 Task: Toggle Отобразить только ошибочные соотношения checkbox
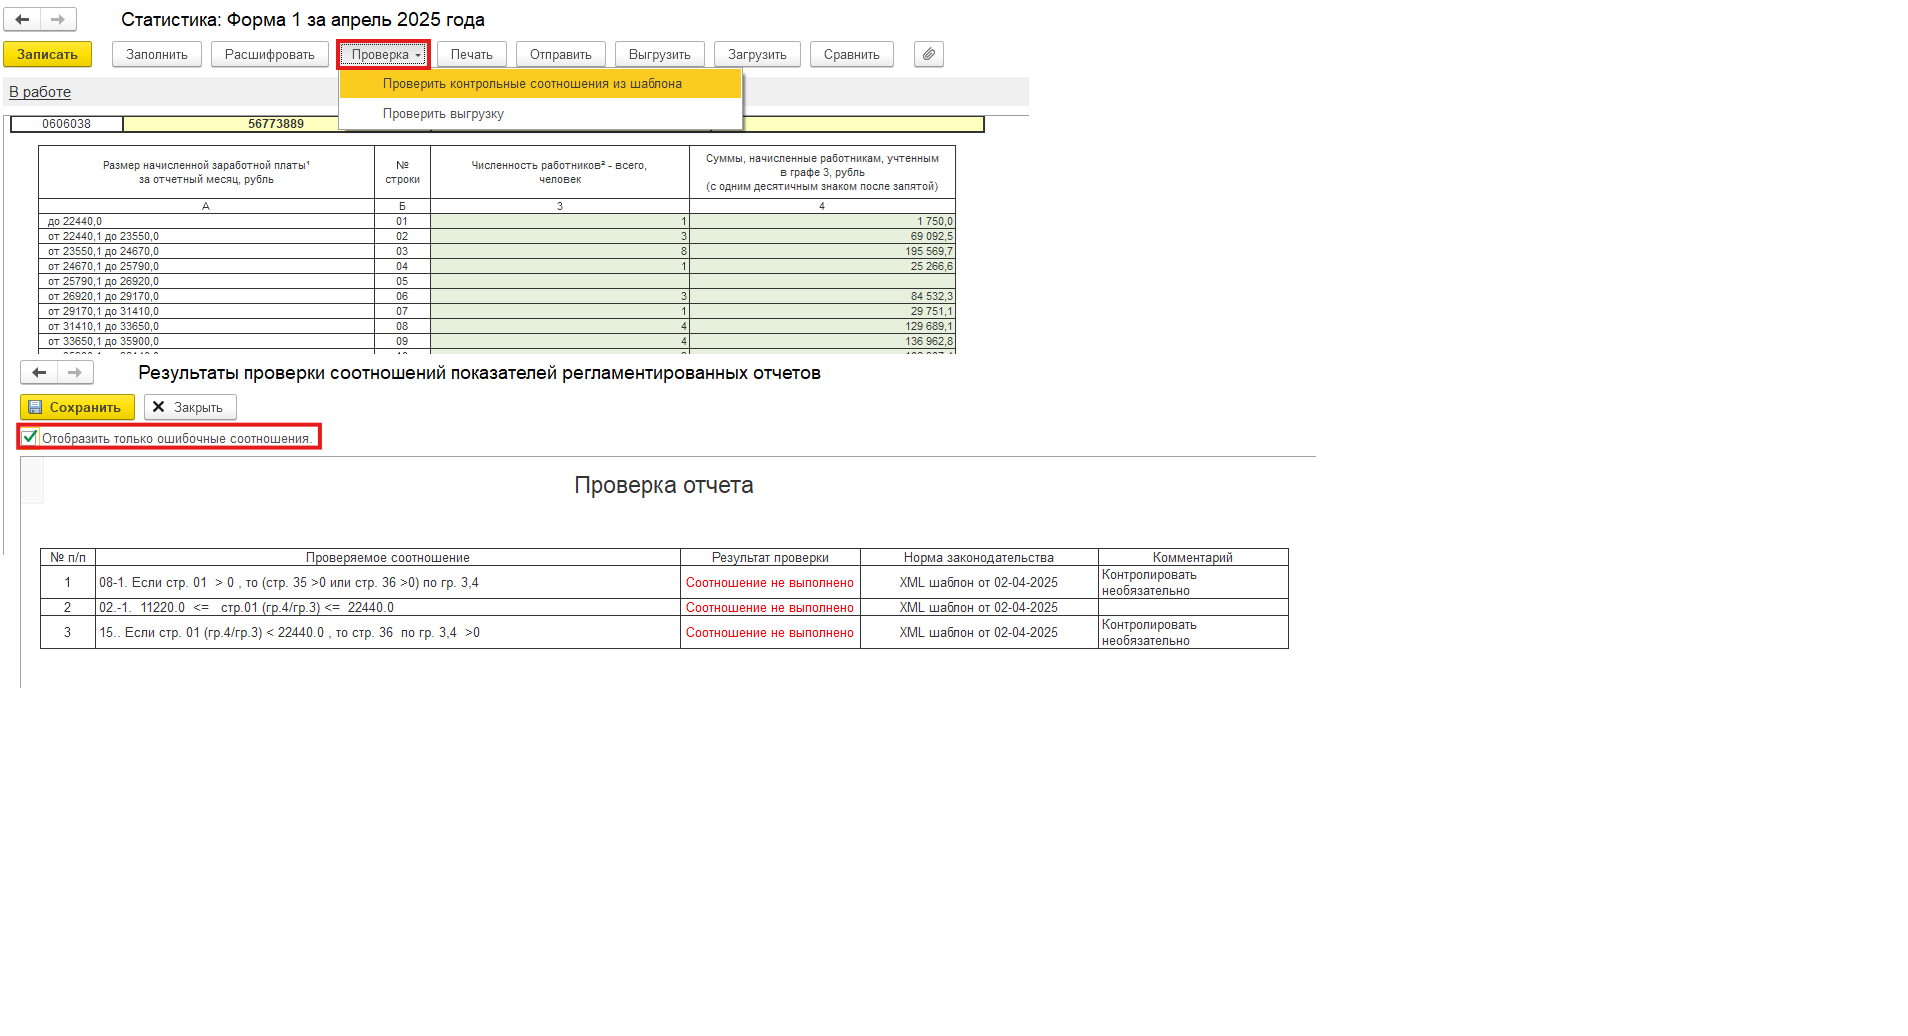point(30,437)
